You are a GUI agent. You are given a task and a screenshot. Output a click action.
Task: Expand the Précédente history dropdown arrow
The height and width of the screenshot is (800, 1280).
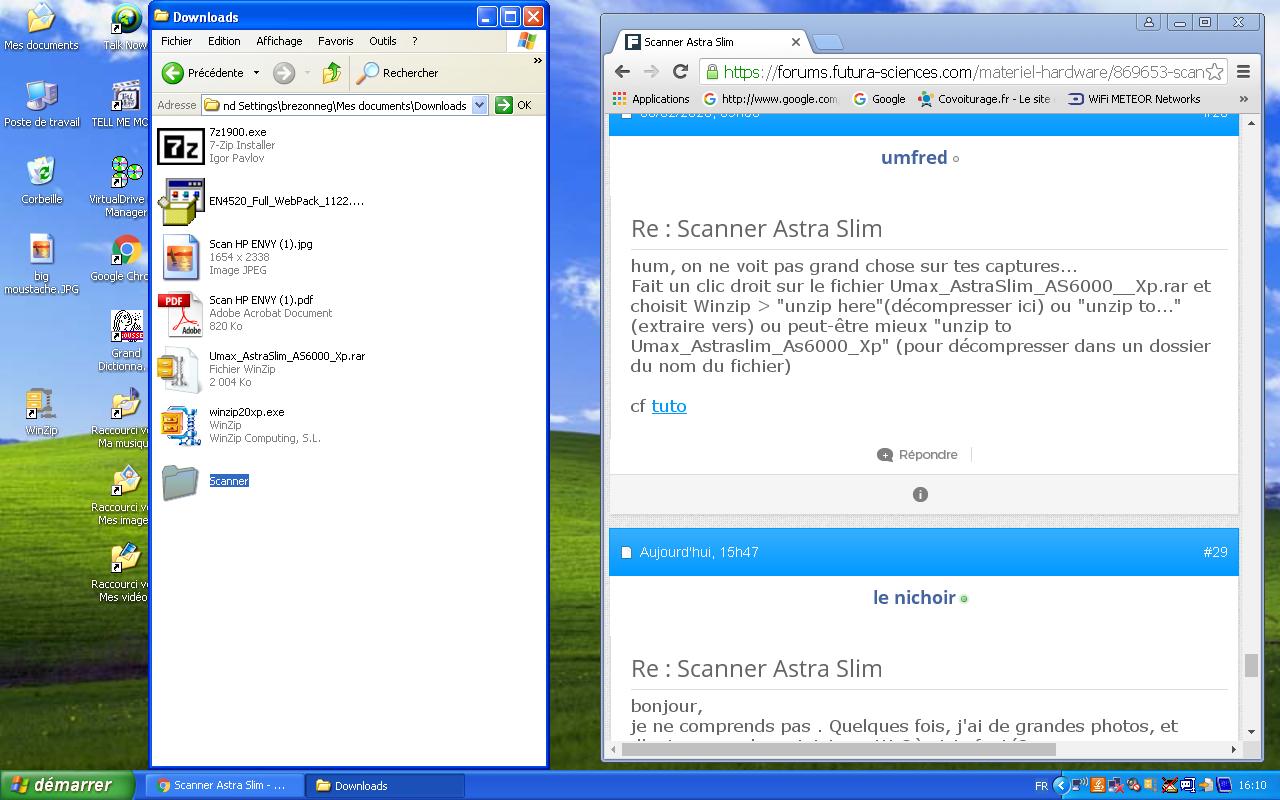tap(256, 73)
